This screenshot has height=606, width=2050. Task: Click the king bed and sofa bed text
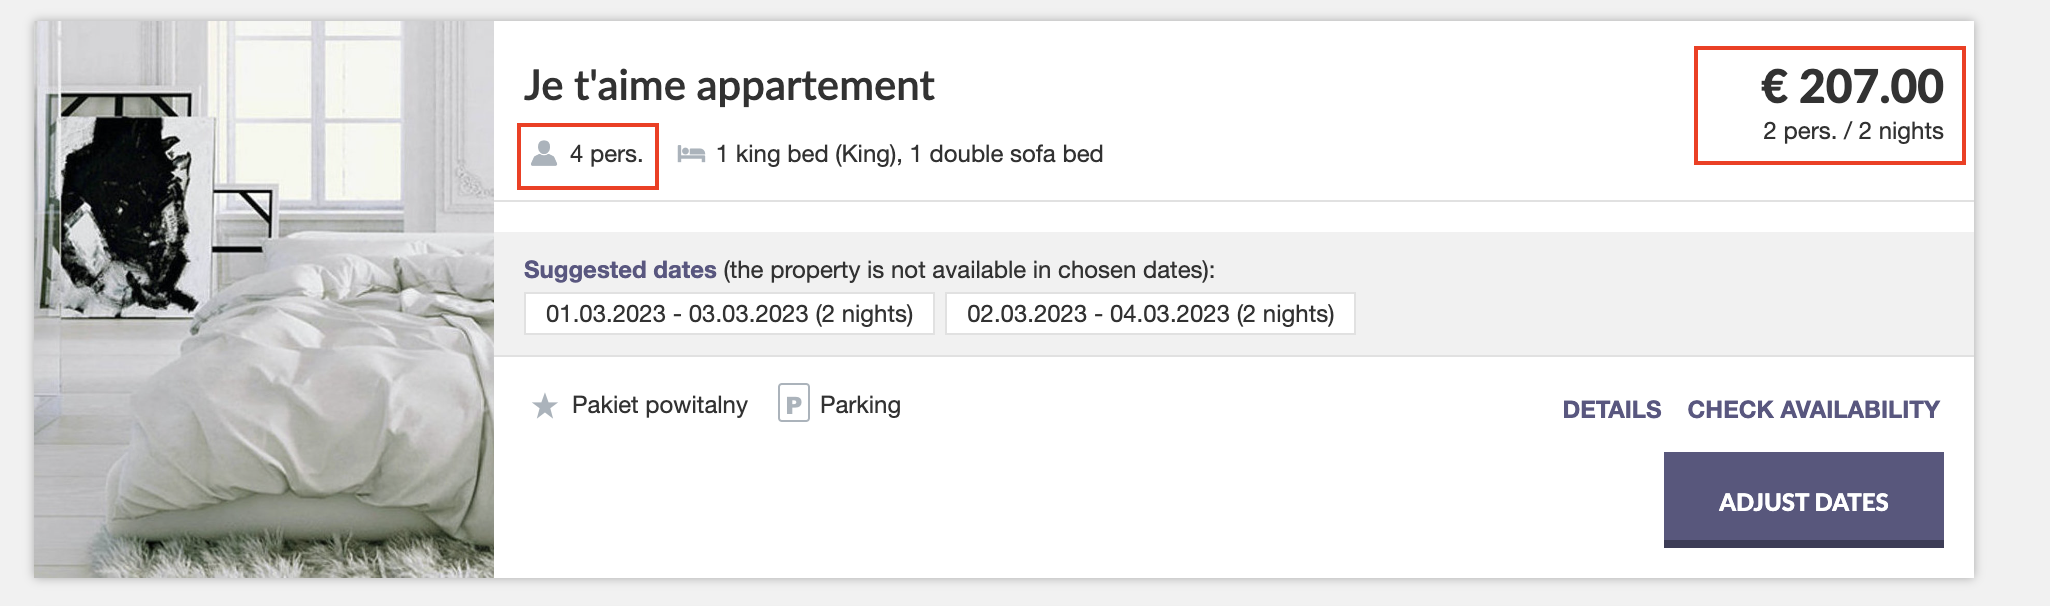909,154
